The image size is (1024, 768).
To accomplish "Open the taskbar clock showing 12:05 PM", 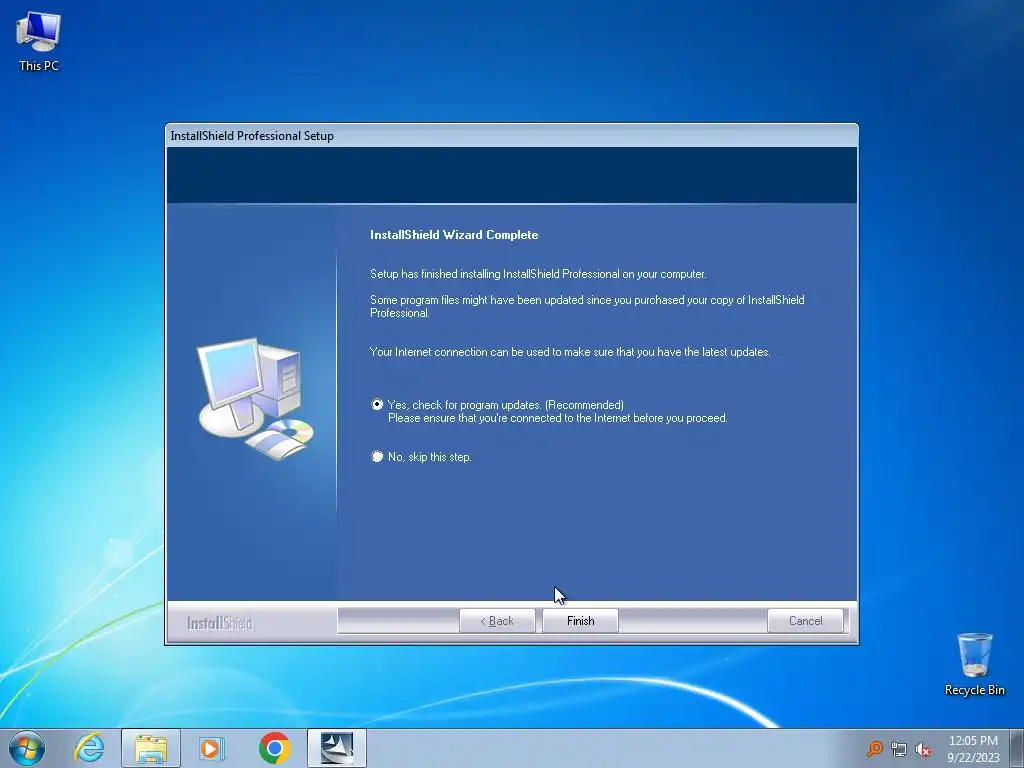I will tap(973, 749).
